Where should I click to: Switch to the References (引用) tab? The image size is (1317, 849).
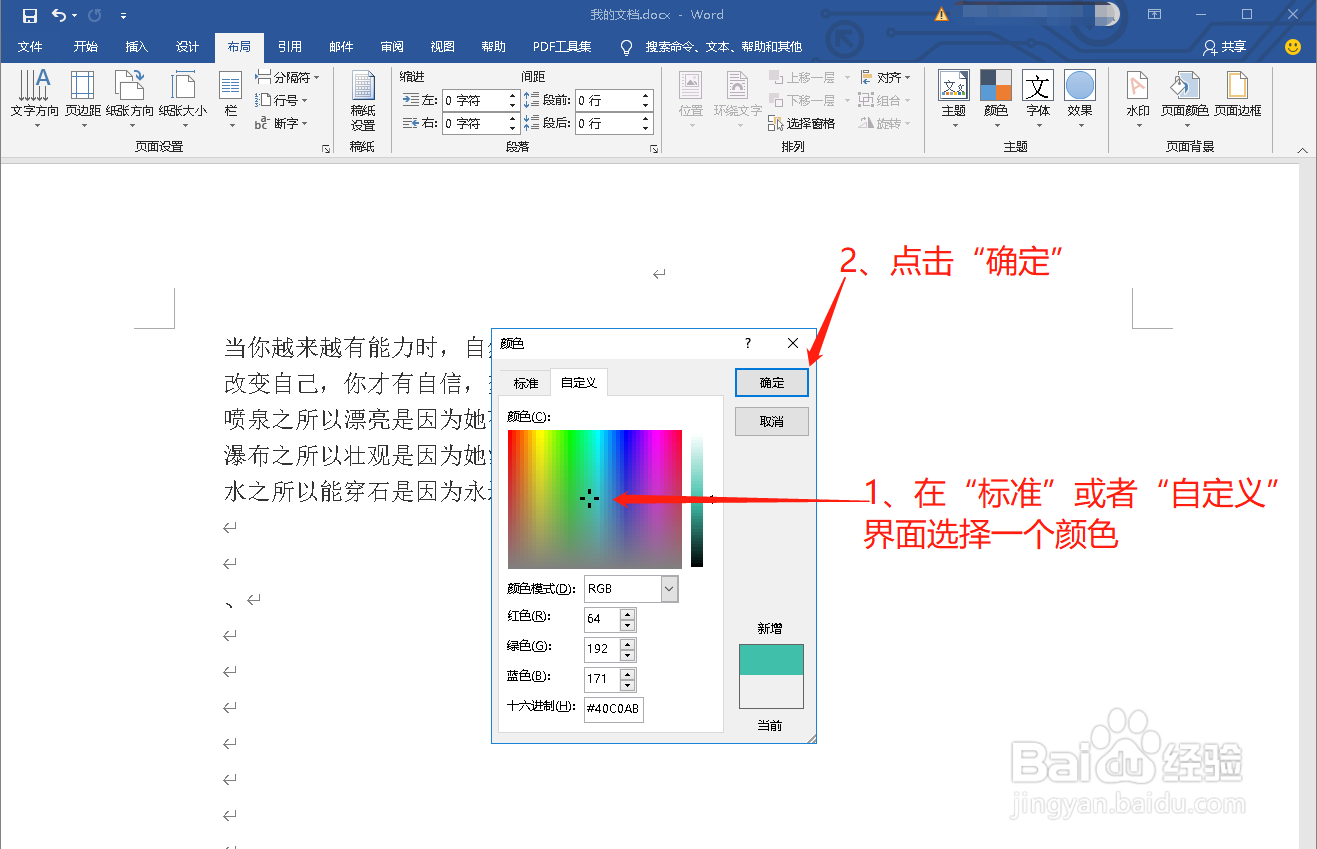point(290,47)
